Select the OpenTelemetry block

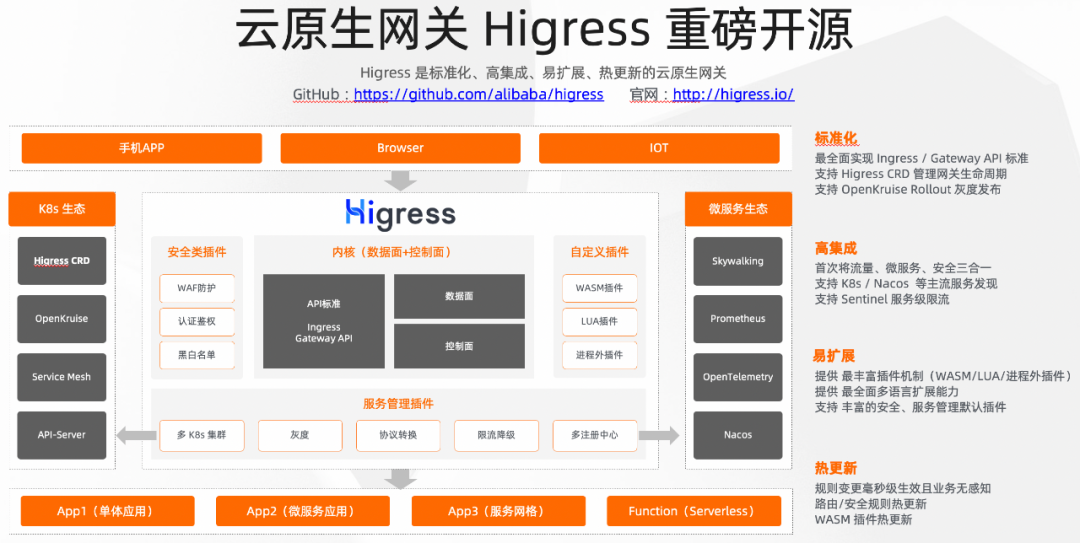[x=738, y=377]
